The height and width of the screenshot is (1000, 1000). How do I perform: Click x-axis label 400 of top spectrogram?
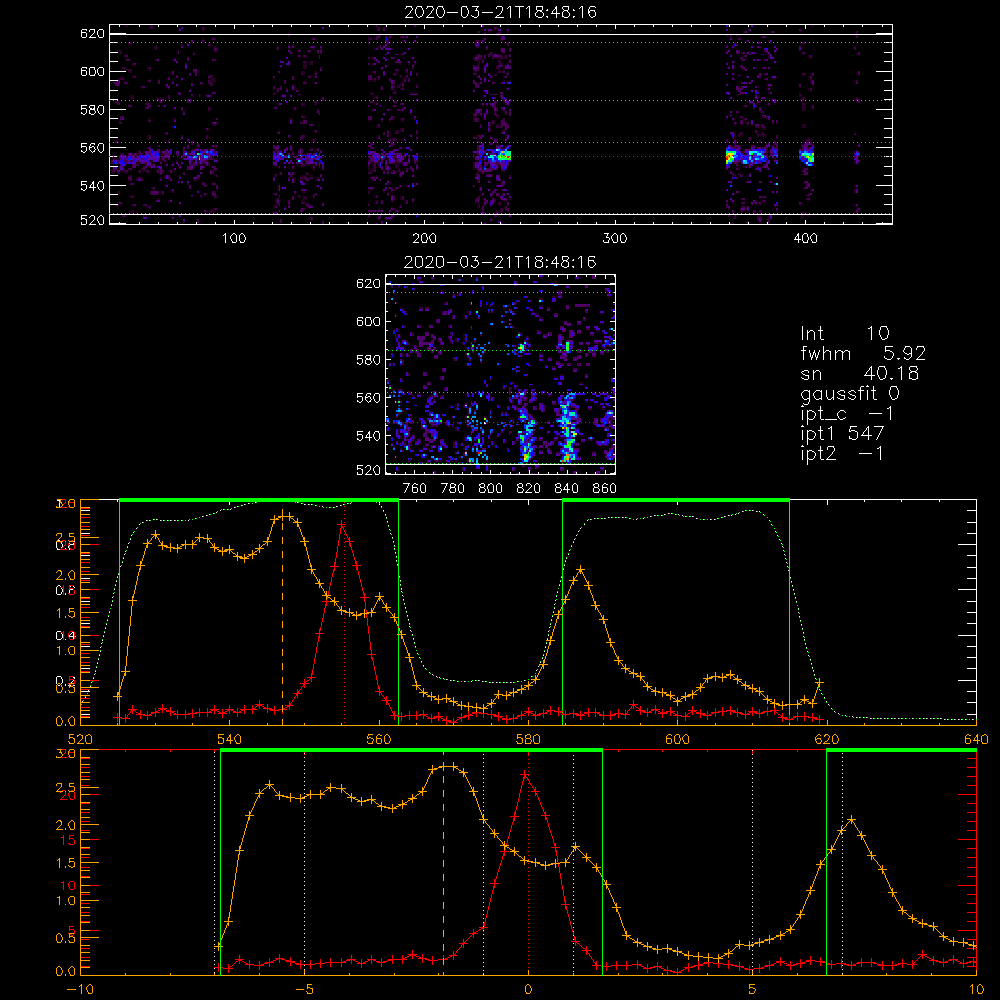point(805,239)
